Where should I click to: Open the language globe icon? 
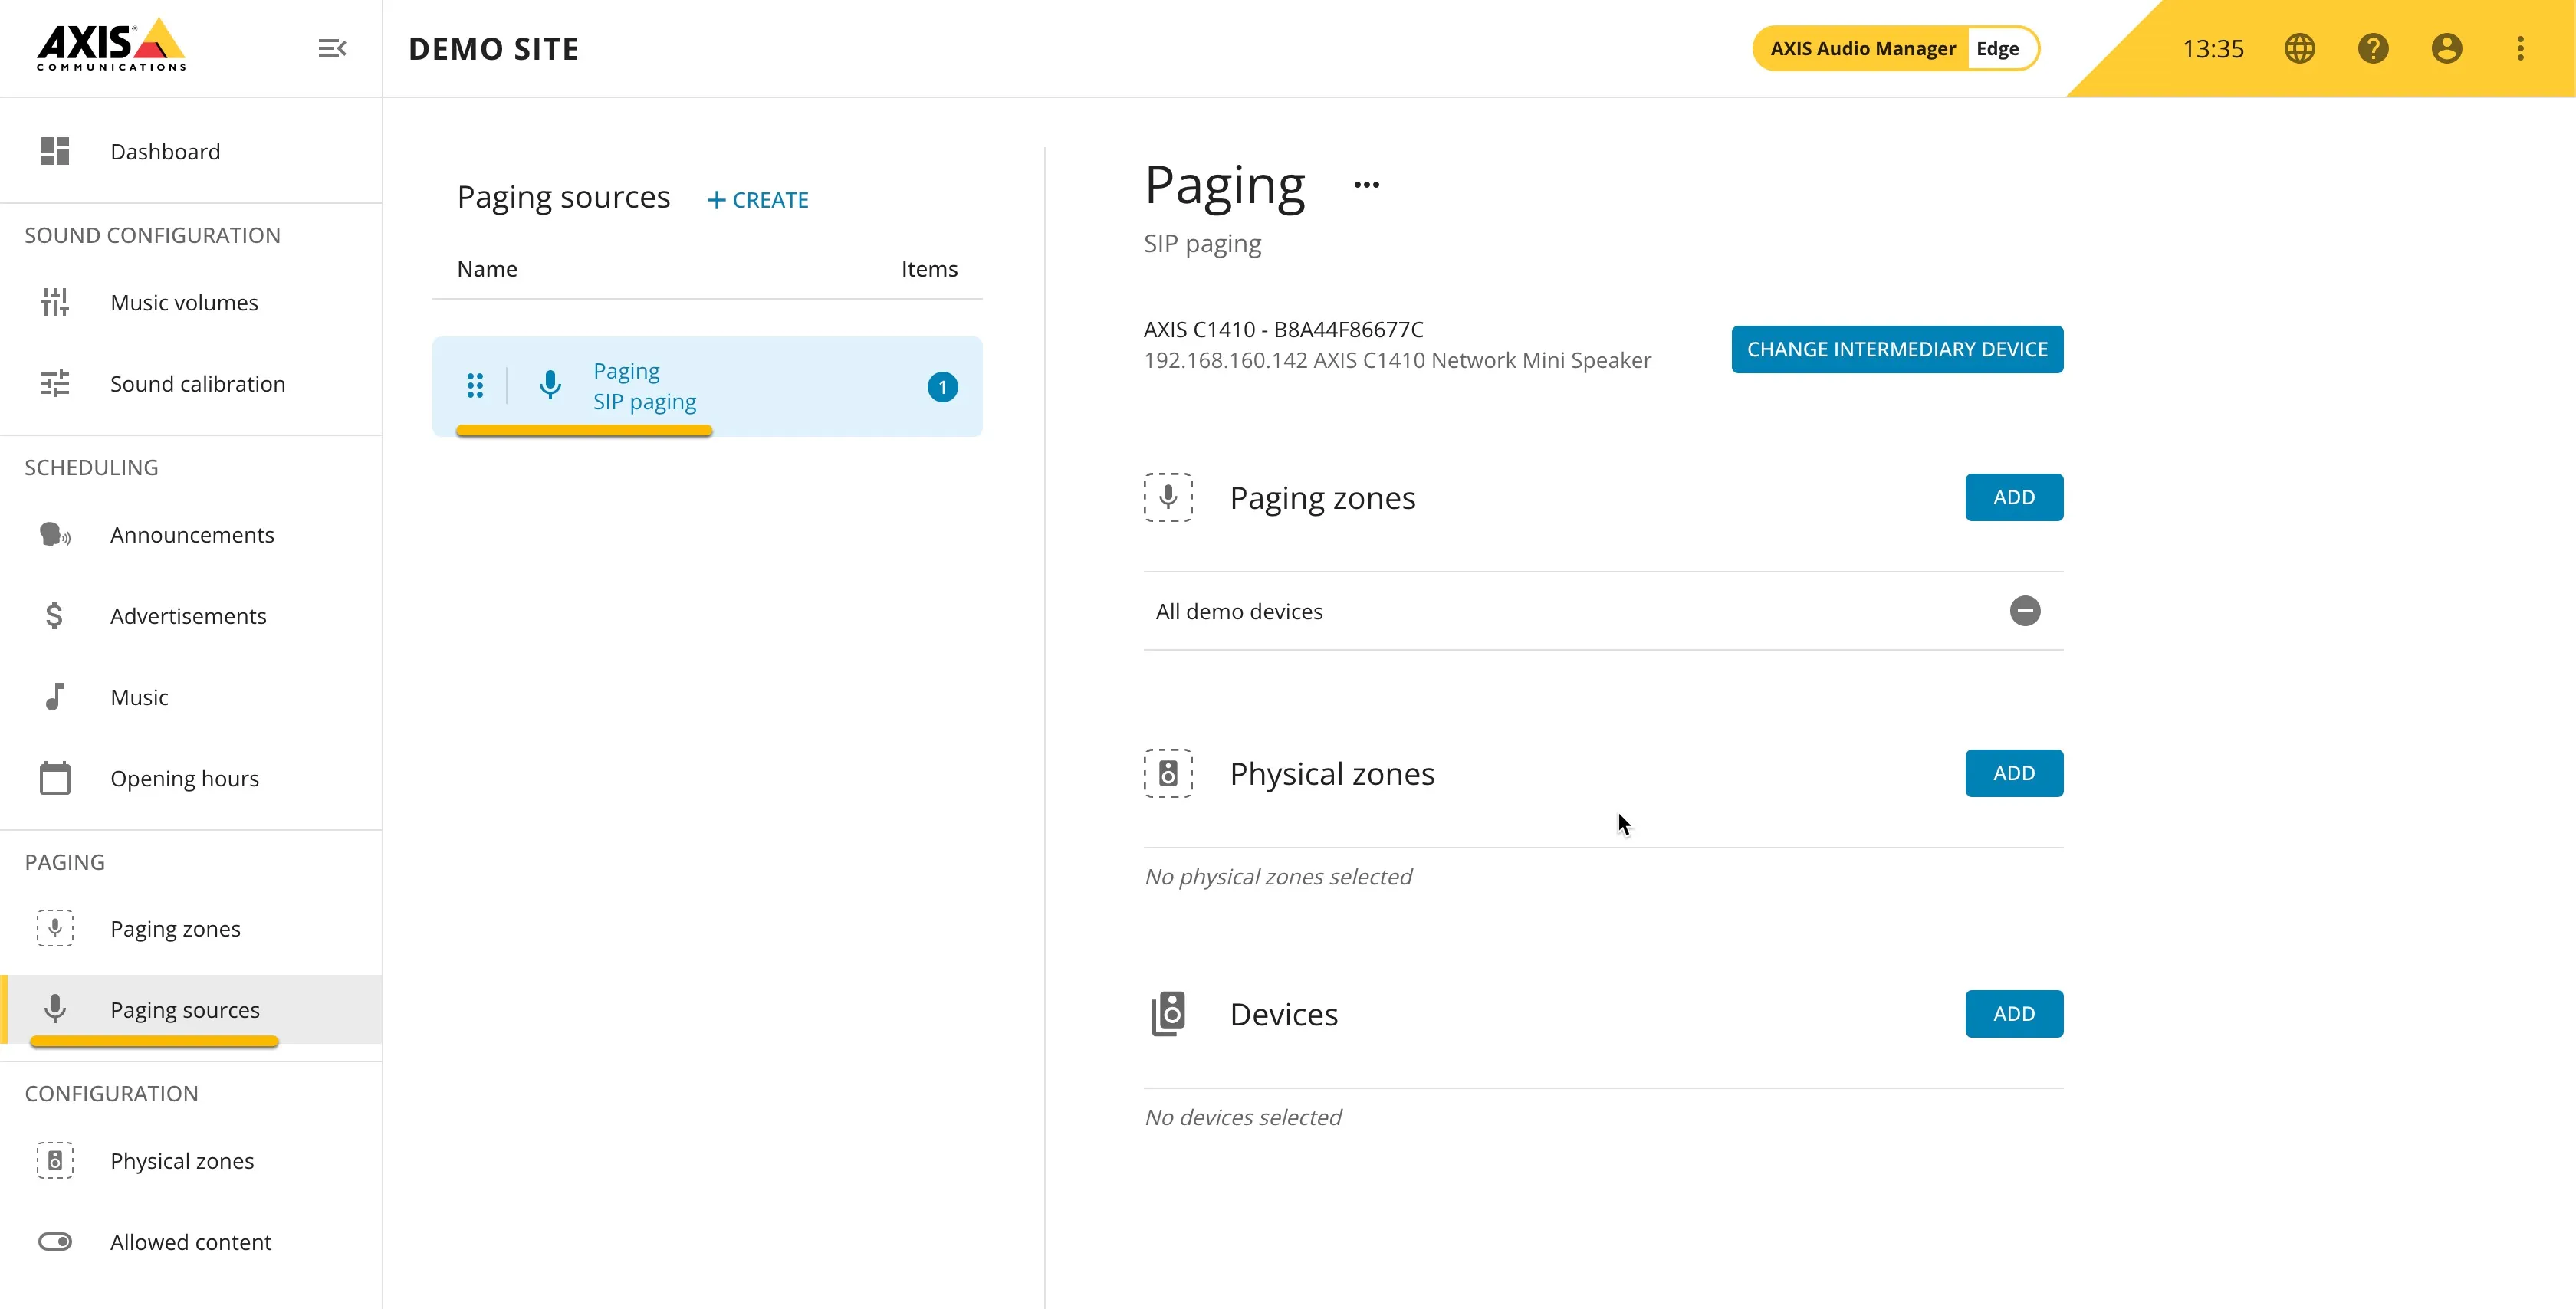pos(2299,48)
